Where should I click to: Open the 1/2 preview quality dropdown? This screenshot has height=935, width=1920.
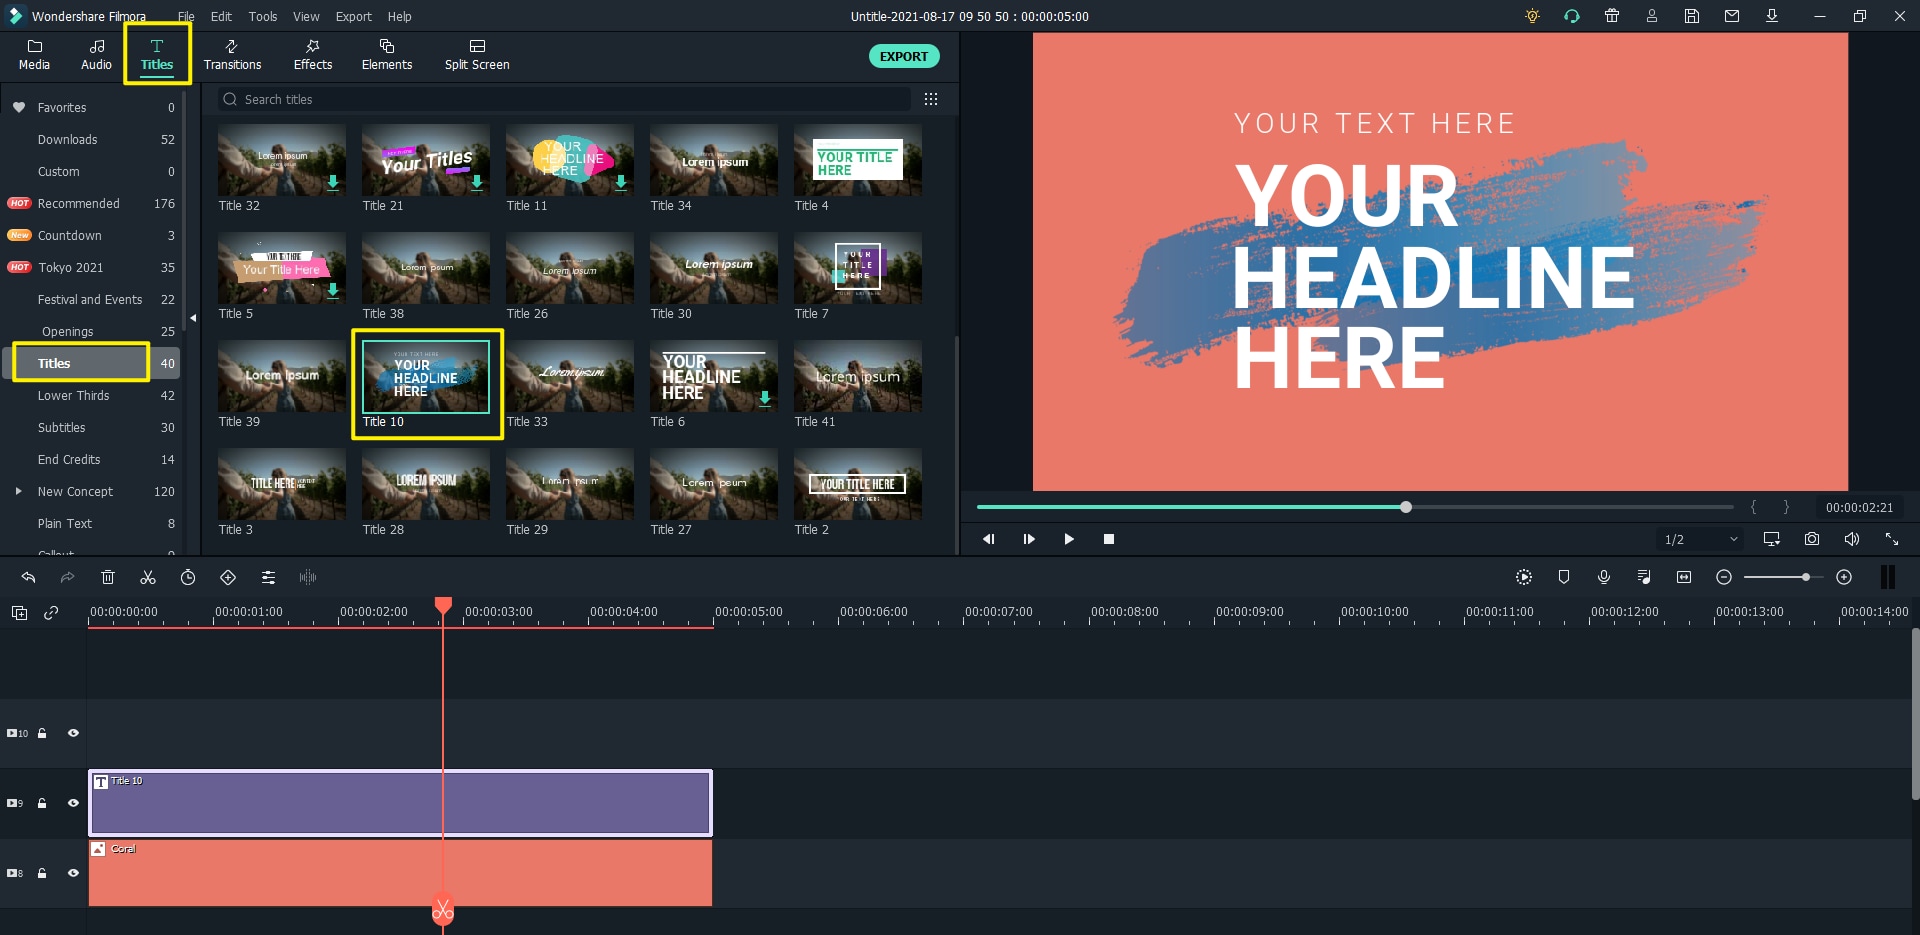pos(1701,539)
